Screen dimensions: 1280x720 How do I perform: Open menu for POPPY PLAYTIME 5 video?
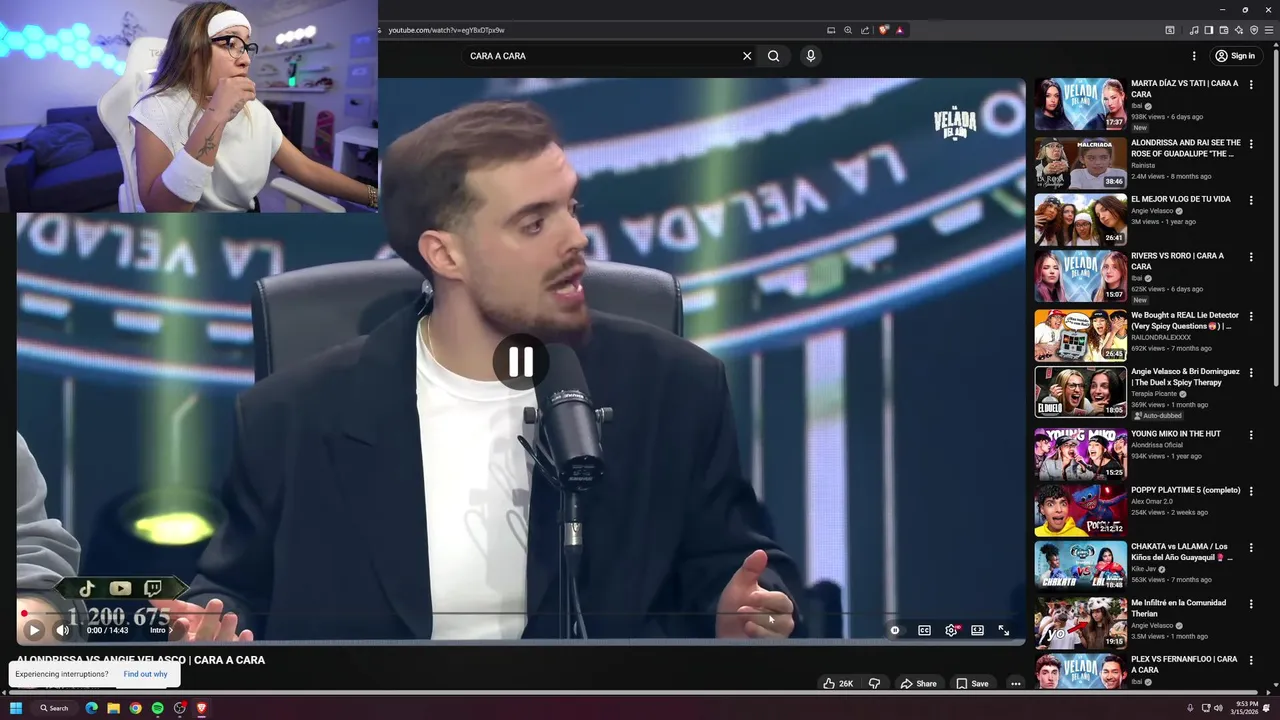pos(1250,491)
